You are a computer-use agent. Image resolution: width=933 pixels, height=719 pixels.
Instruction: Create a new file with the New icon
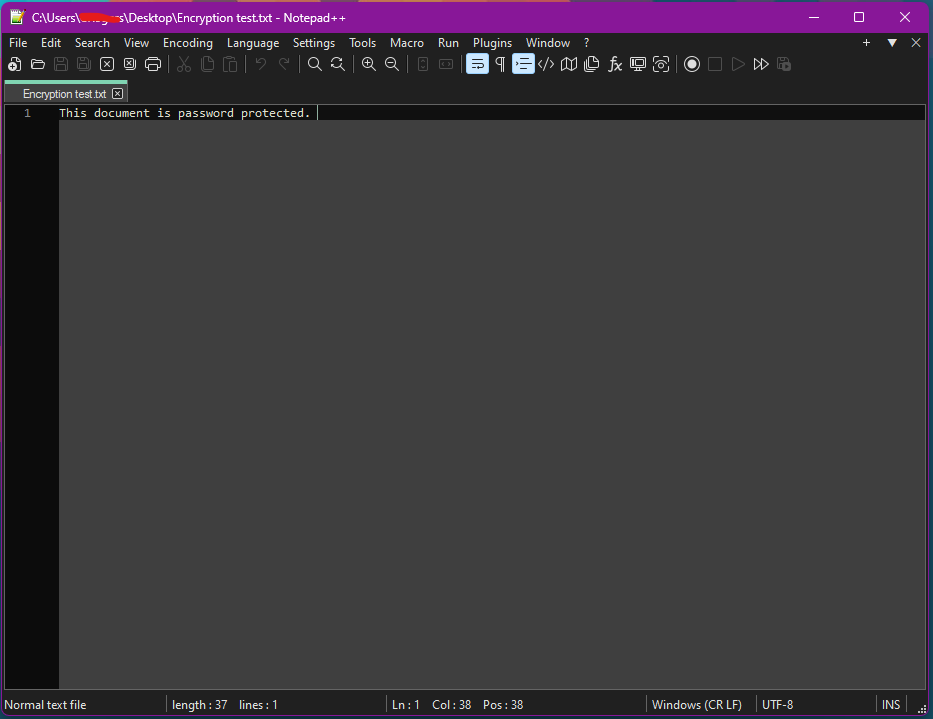pyautogui.click(x=15, y=64)
